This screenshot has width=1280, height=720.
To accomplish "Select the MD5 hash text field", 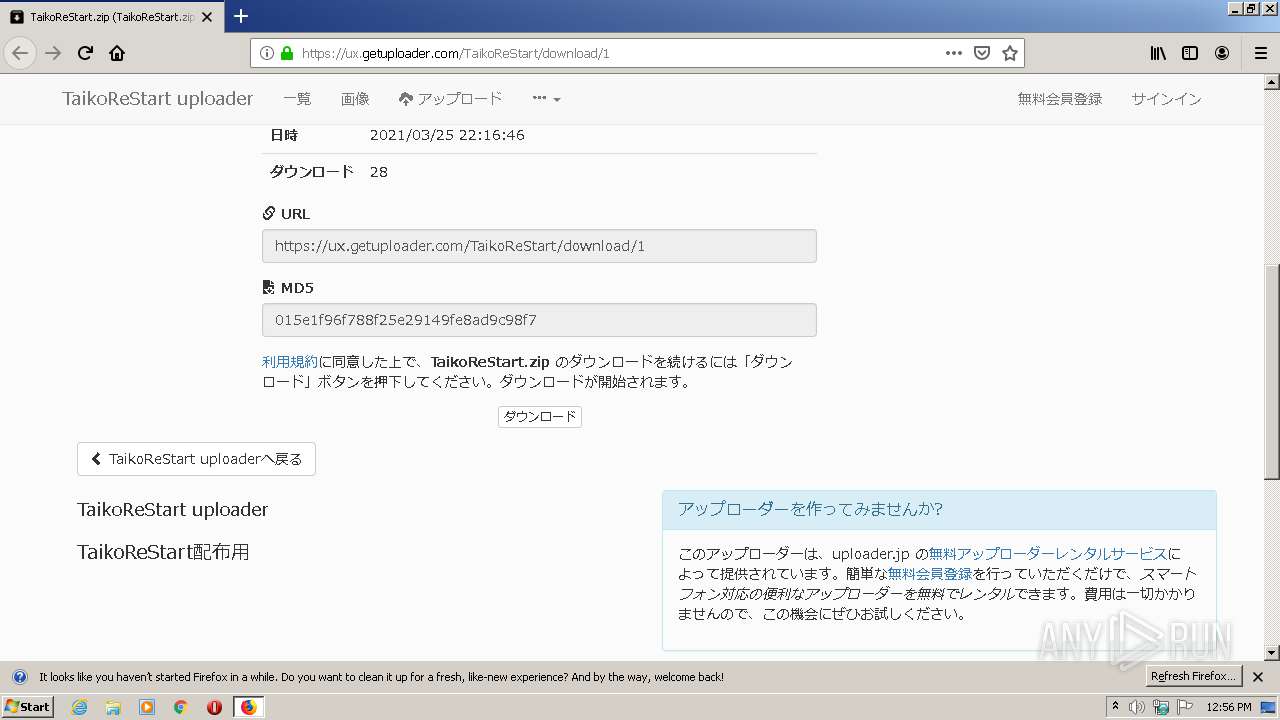I will (x=539, y=320).
